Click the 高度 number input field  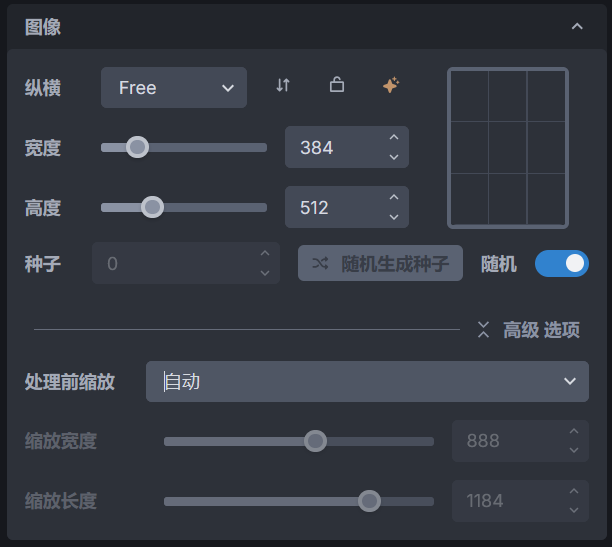[335, 208]
